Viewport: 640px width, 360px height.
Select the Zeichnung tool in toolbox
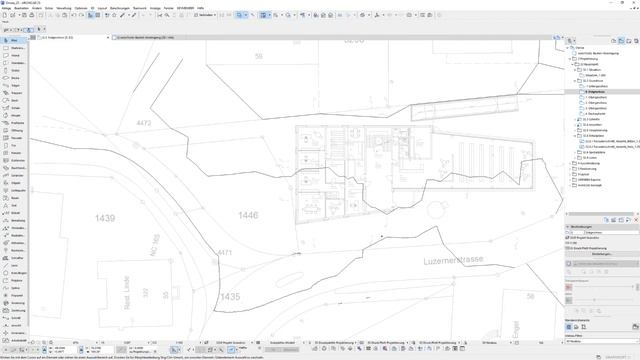tap(13, 311)
